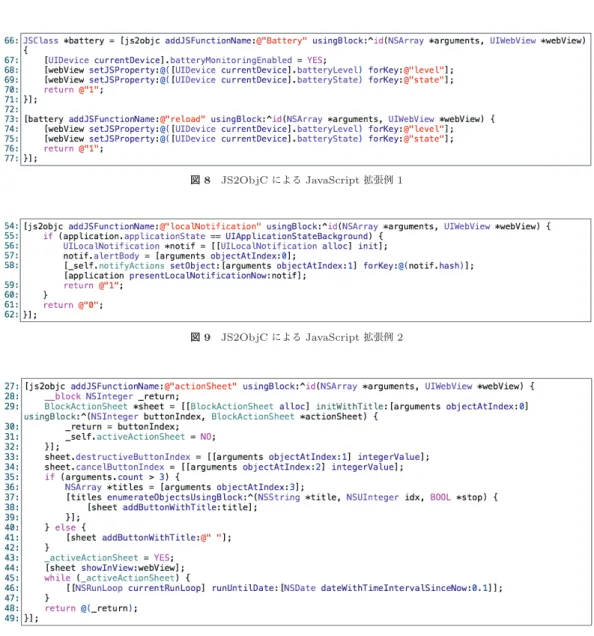Click the @"Battery" string literal
The width and height of the screenshot is (594, 636).
(282, 41)
